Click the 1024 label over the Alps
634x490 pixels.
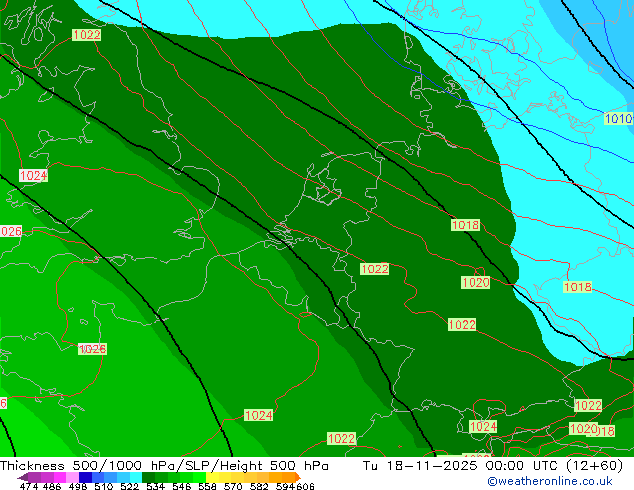coord(483,427)
